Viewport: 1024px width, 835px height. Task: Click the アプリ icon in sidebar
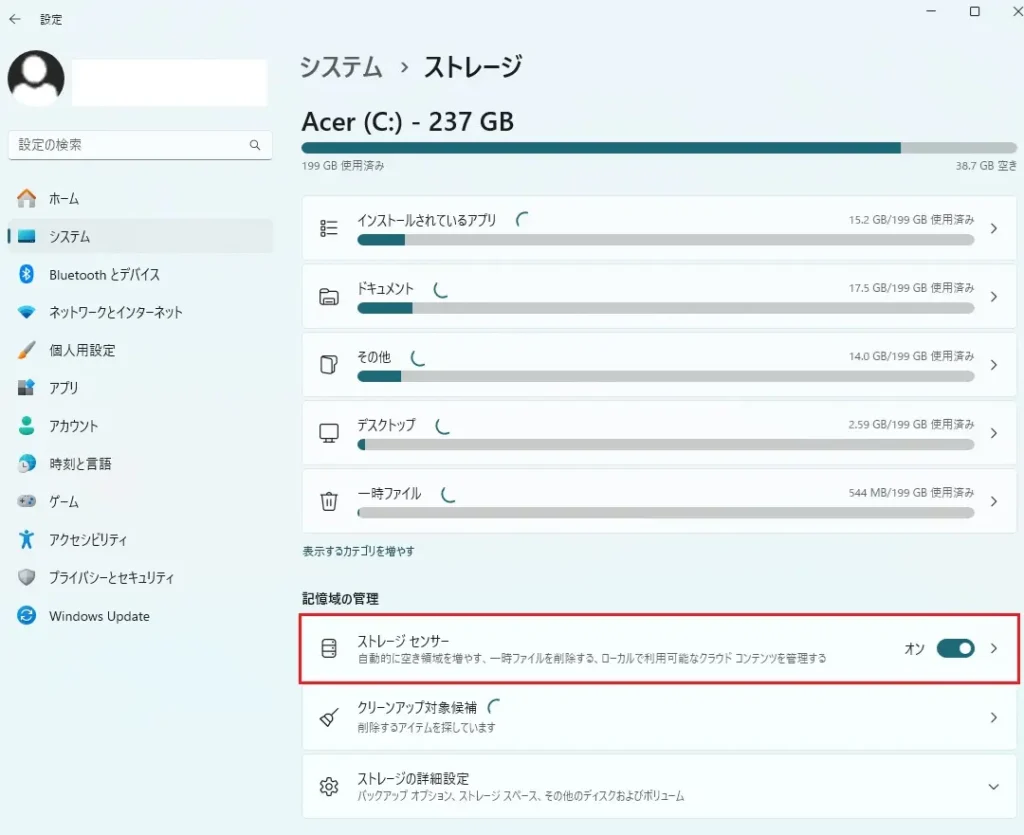pyautogui.click(x=27, y=388)
